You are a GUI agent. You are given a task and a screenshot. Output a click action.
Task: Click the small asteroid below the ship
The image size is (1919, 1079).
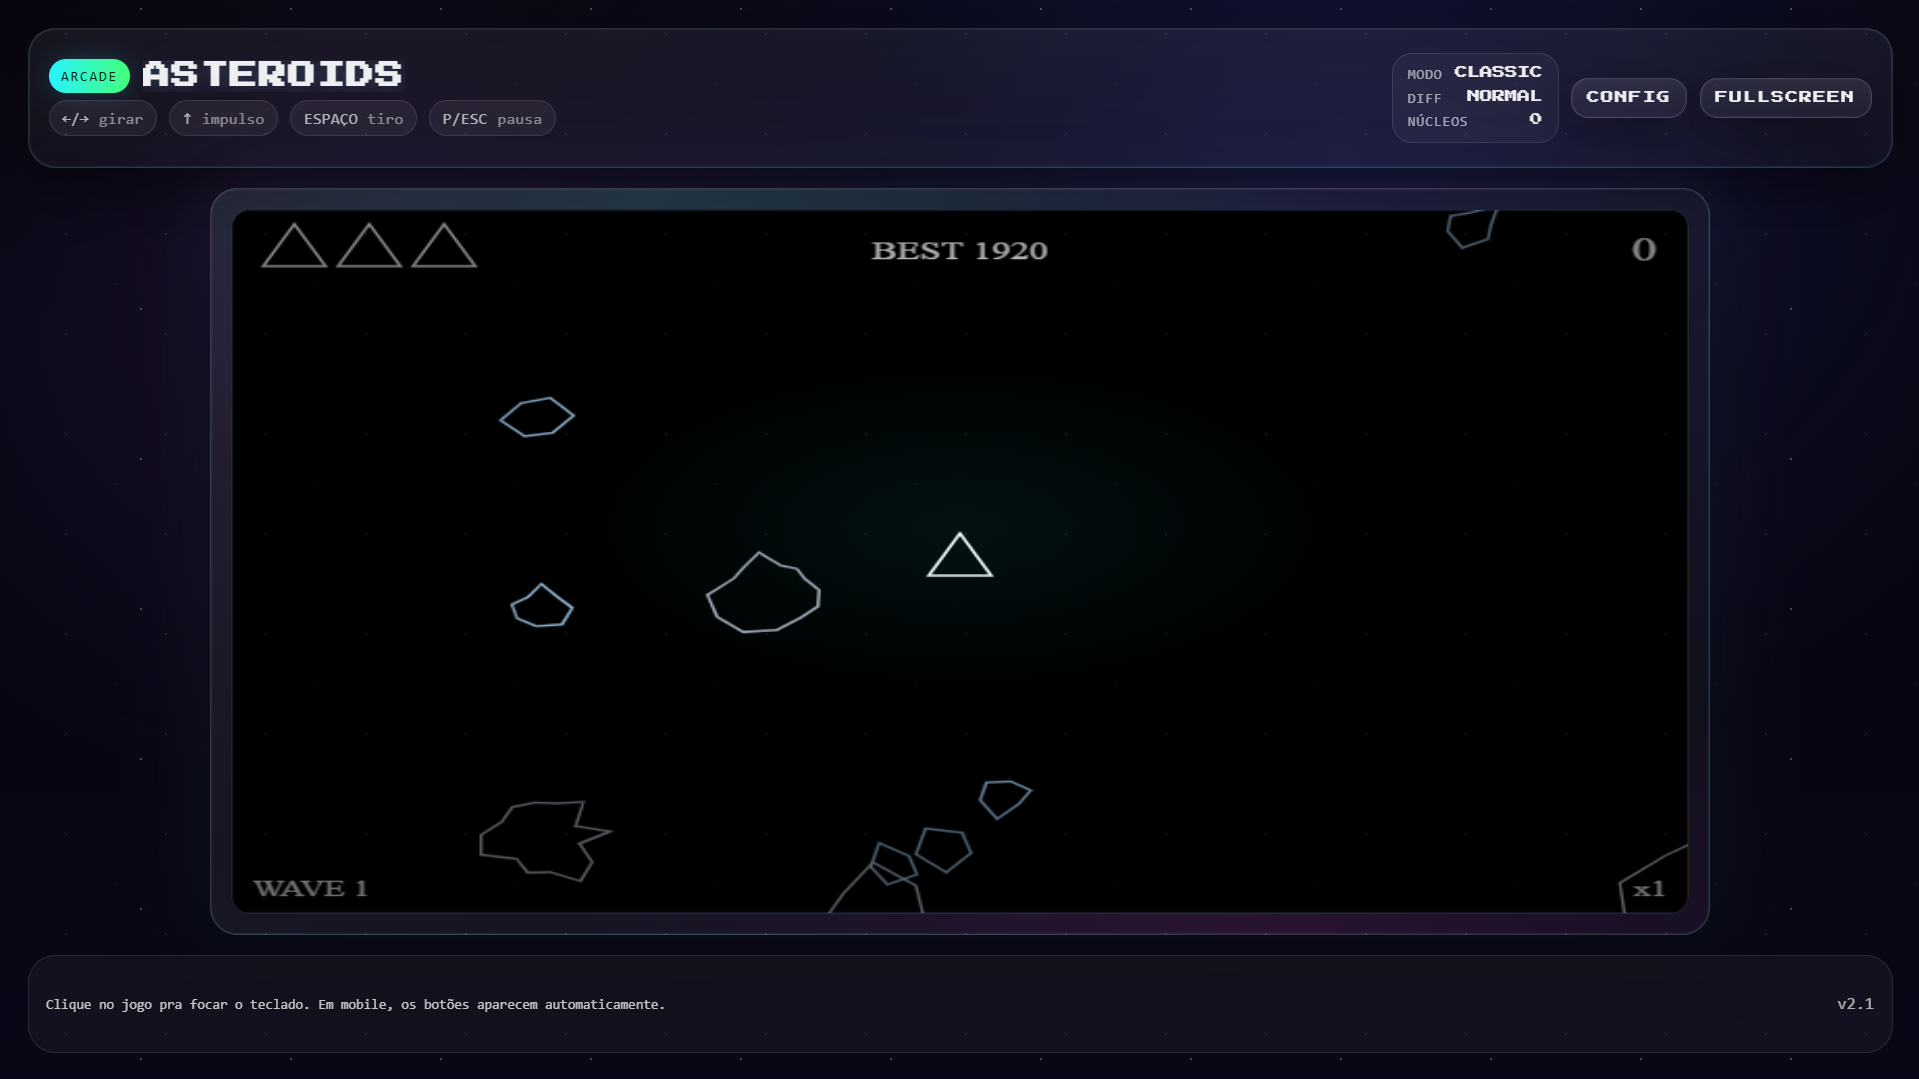click(x=1004, y=799)
